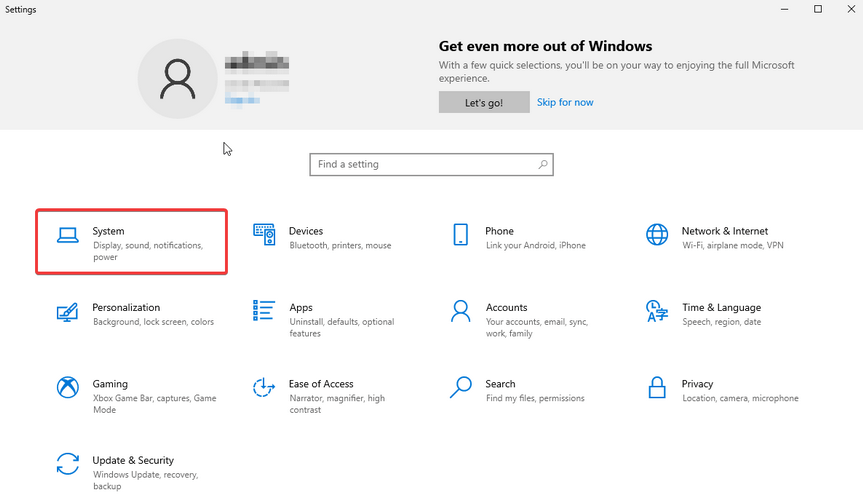Open the Apps list icon

(264, 311)
